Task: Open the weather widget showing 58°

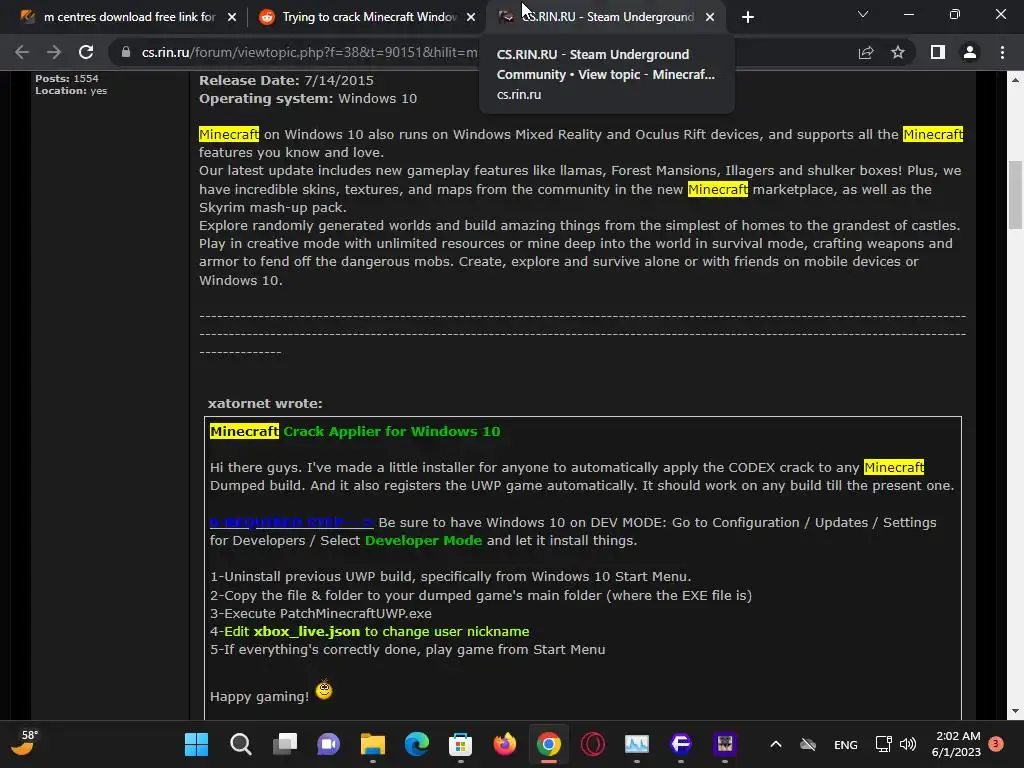Action: 24,743
